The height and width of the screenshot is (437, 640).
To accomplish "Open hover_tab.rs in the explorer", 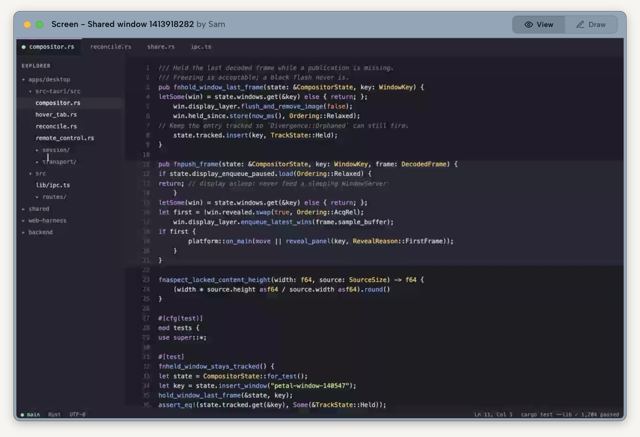I will [x=56, y=115].
